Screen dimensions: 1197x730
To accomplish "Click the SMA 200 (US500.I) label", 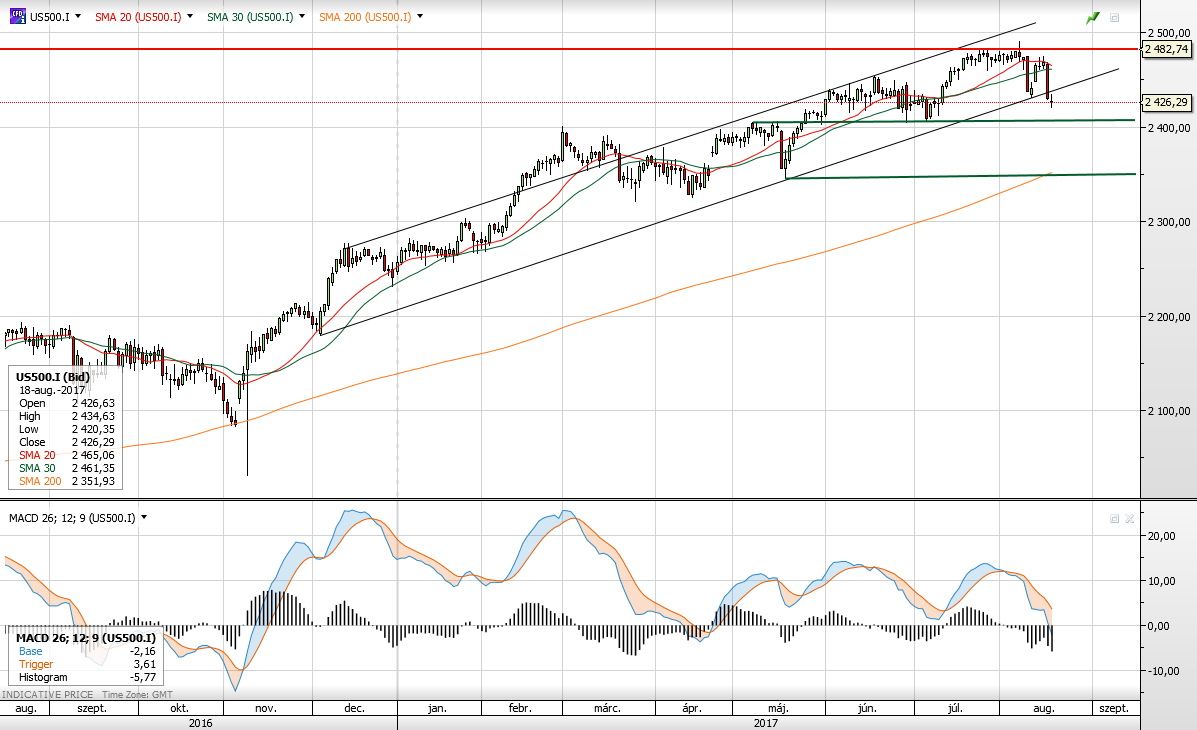I will coord(365,17).
